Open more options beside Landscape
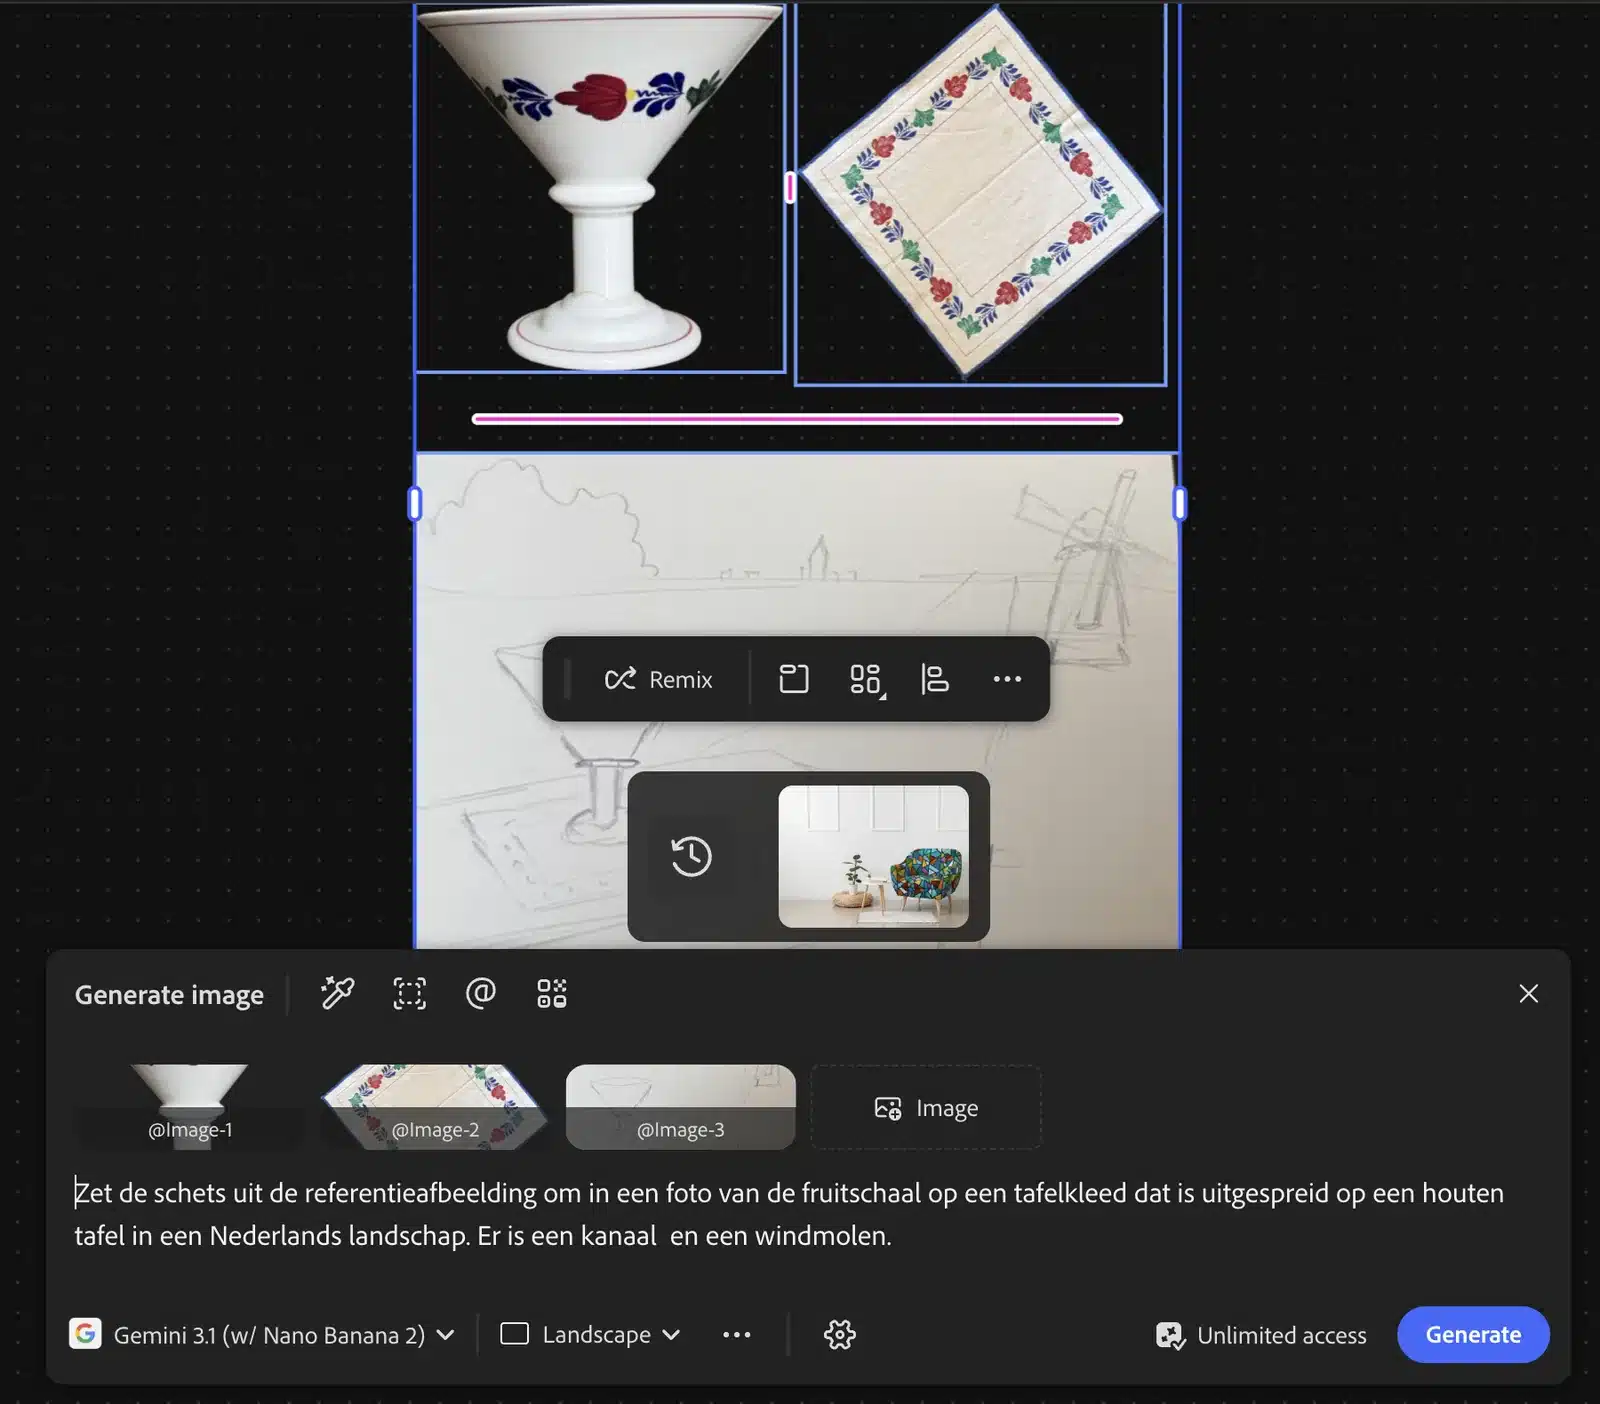The height and width of the screenshot is (1404, 1600). click(x=737, y=1334)
